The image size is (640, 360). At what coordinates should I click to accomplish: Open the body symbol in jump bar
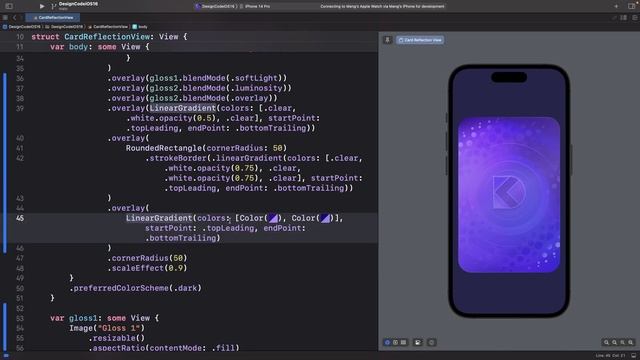(140, 27)
